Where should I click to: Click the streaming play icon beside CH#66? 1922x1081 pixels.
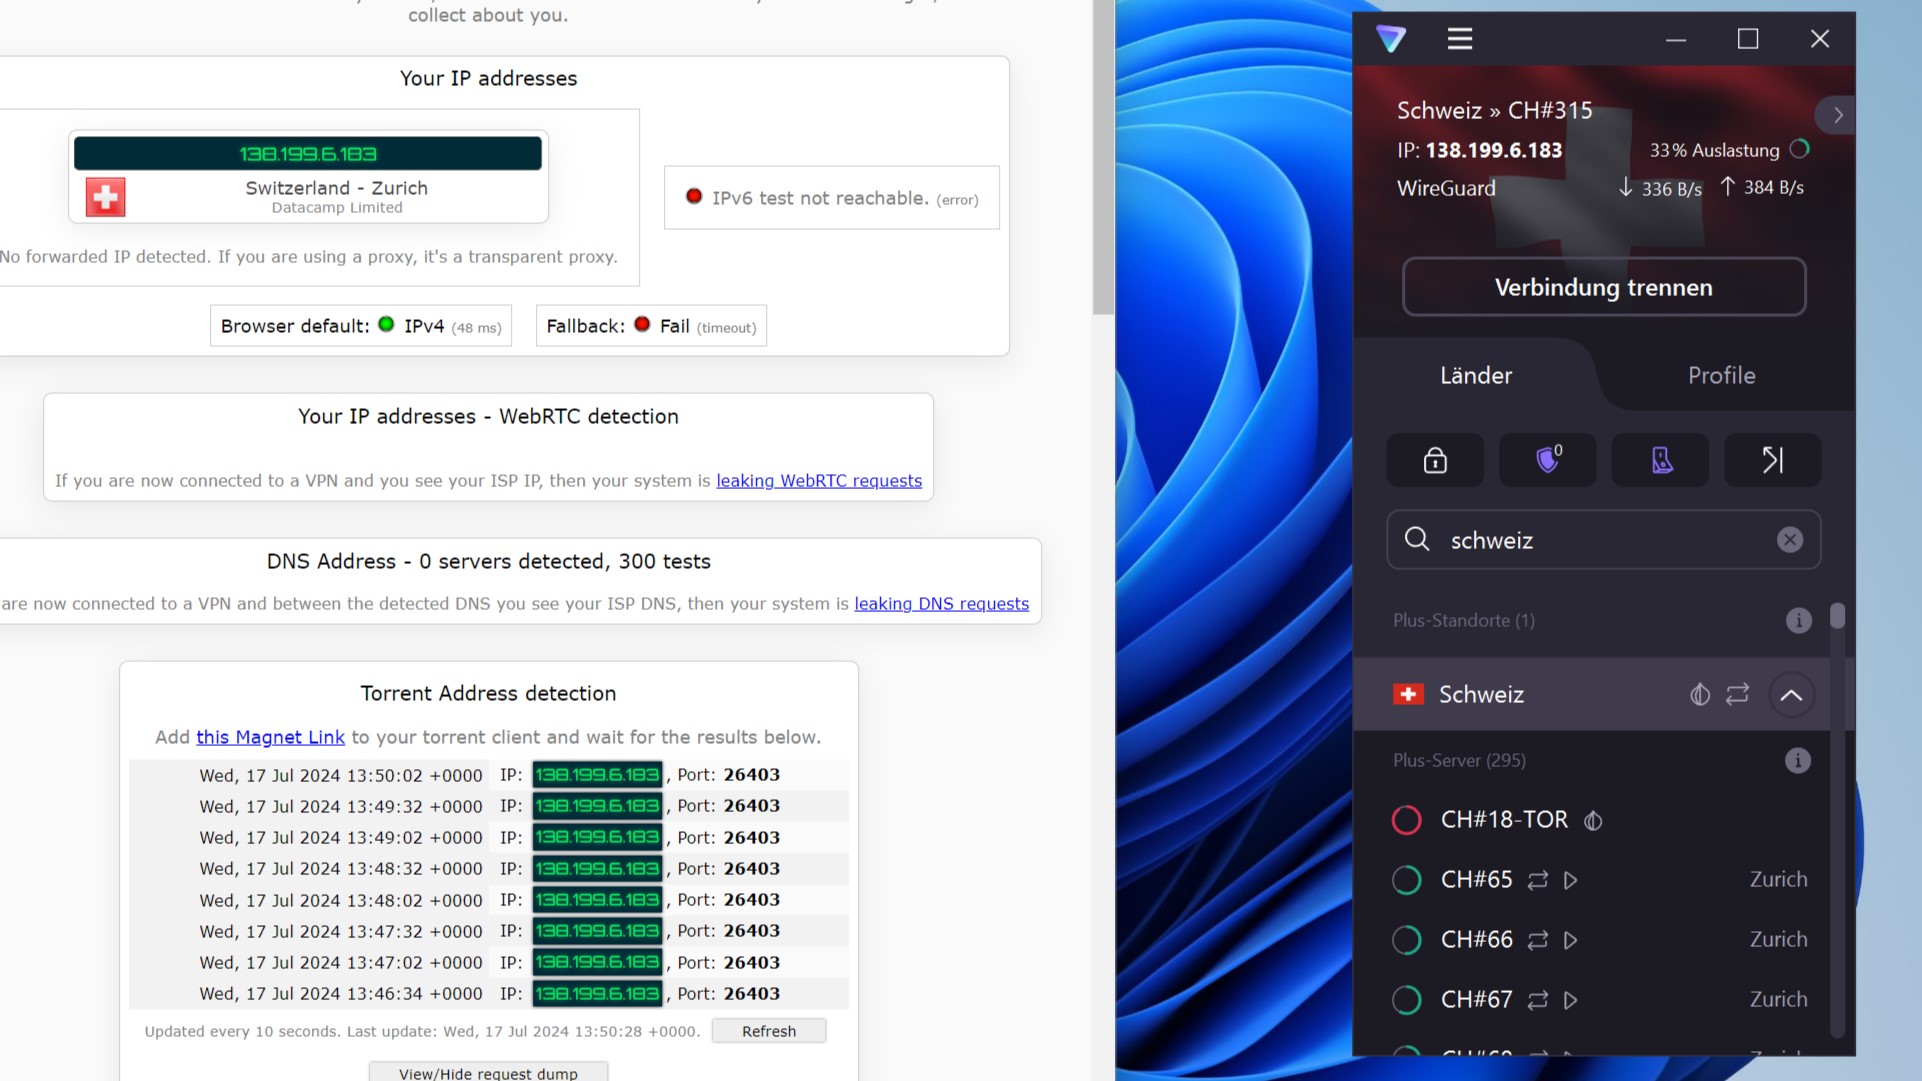1571,940
